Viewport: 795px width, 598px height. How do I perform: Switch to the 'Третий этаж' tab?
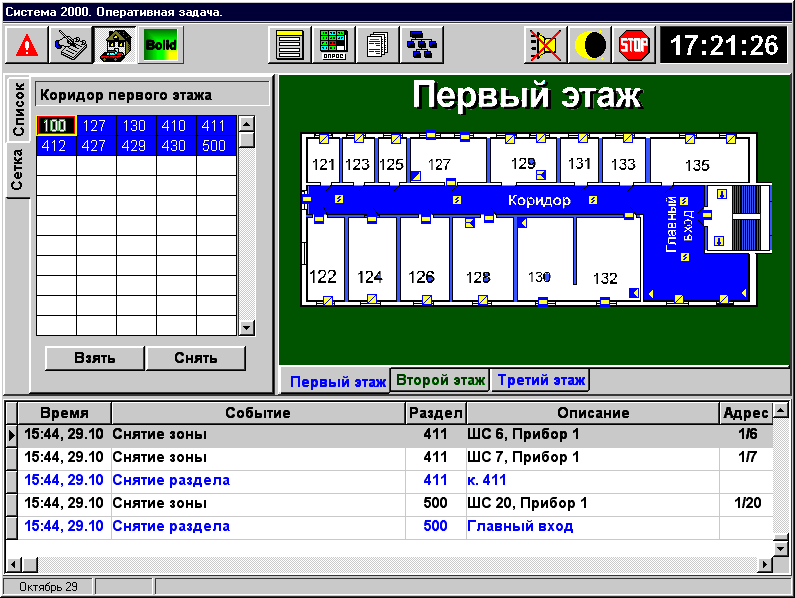540,380
